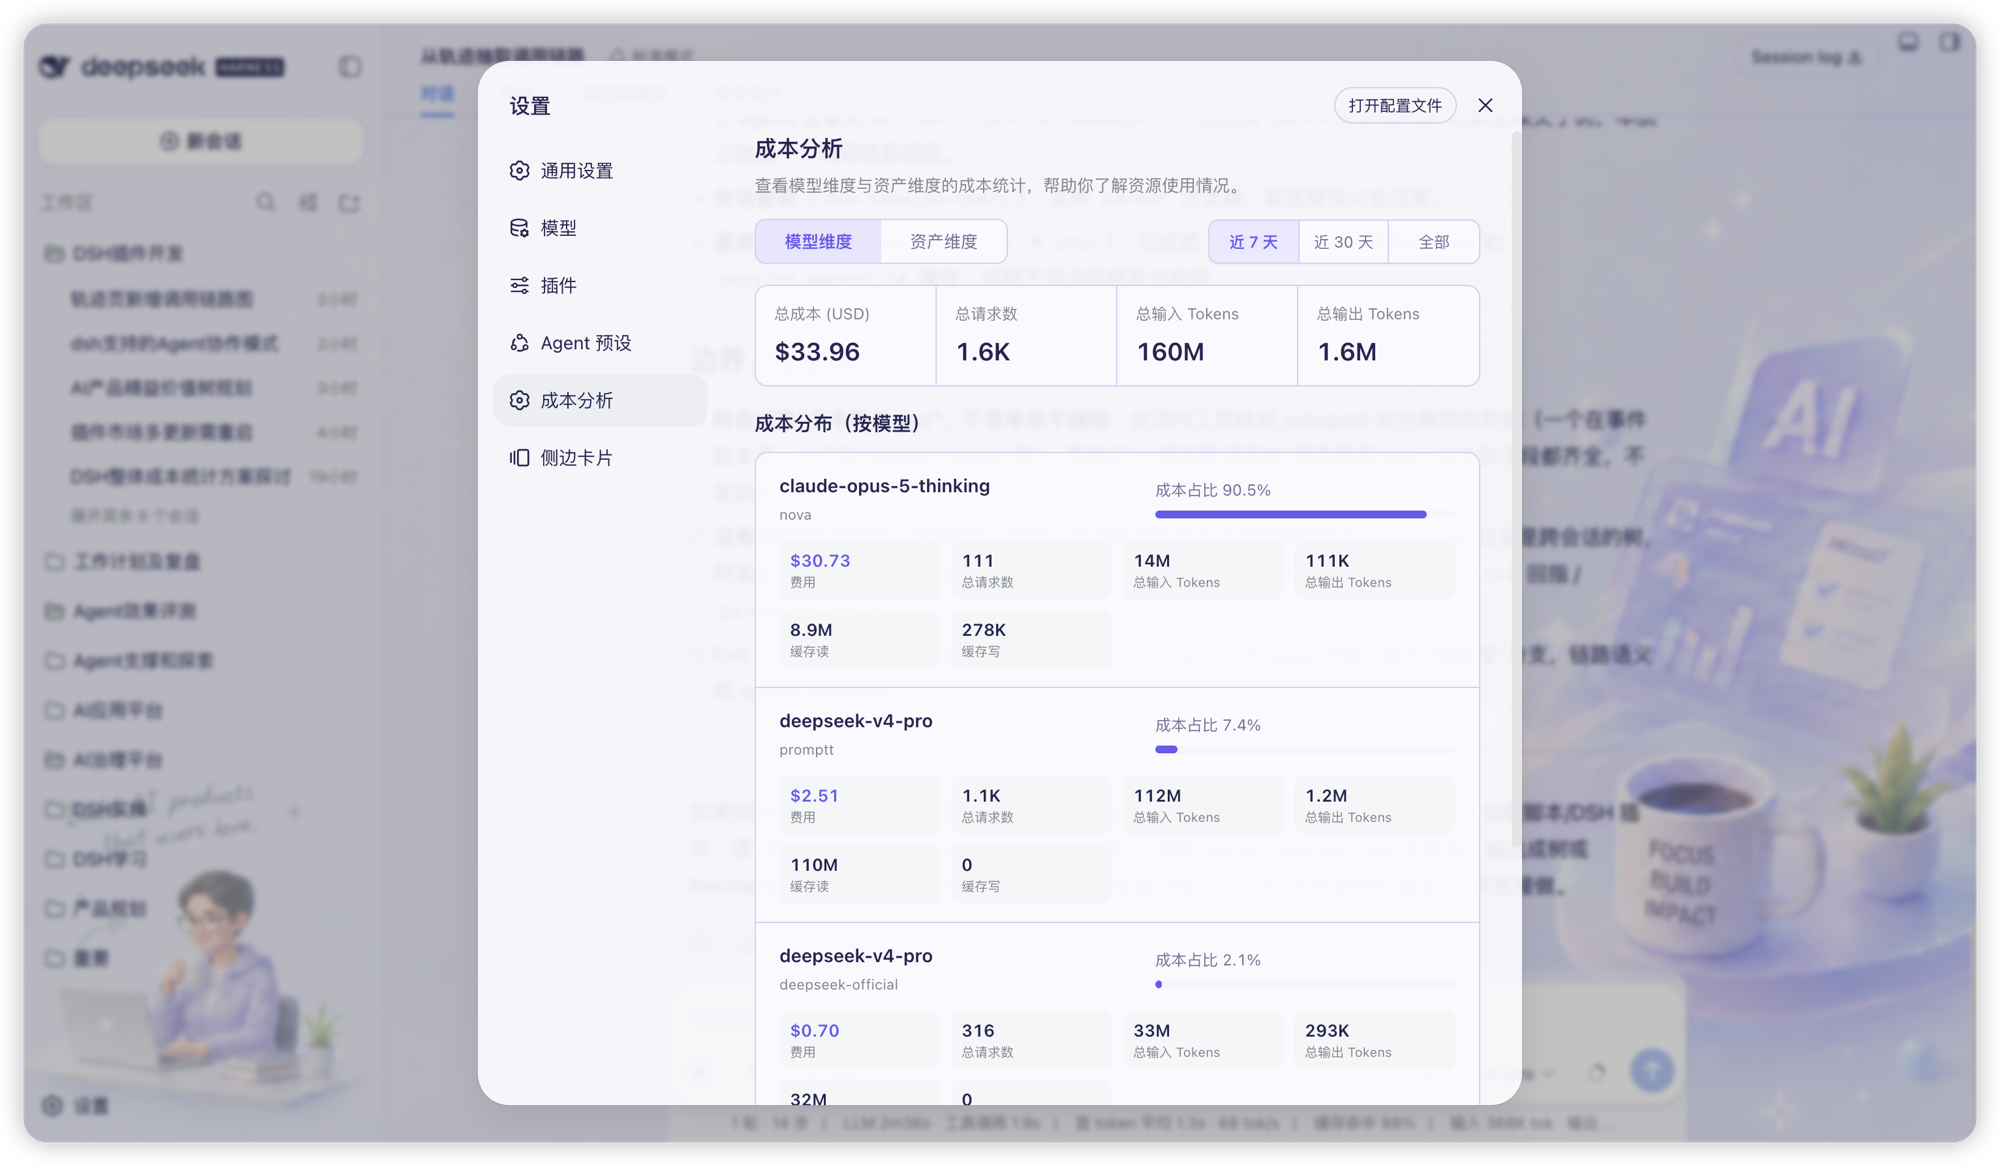This screenshot has width=2000, height=1166.
Task: Click the $30.73 费用 cell
Action: click(x=860, y=570)
